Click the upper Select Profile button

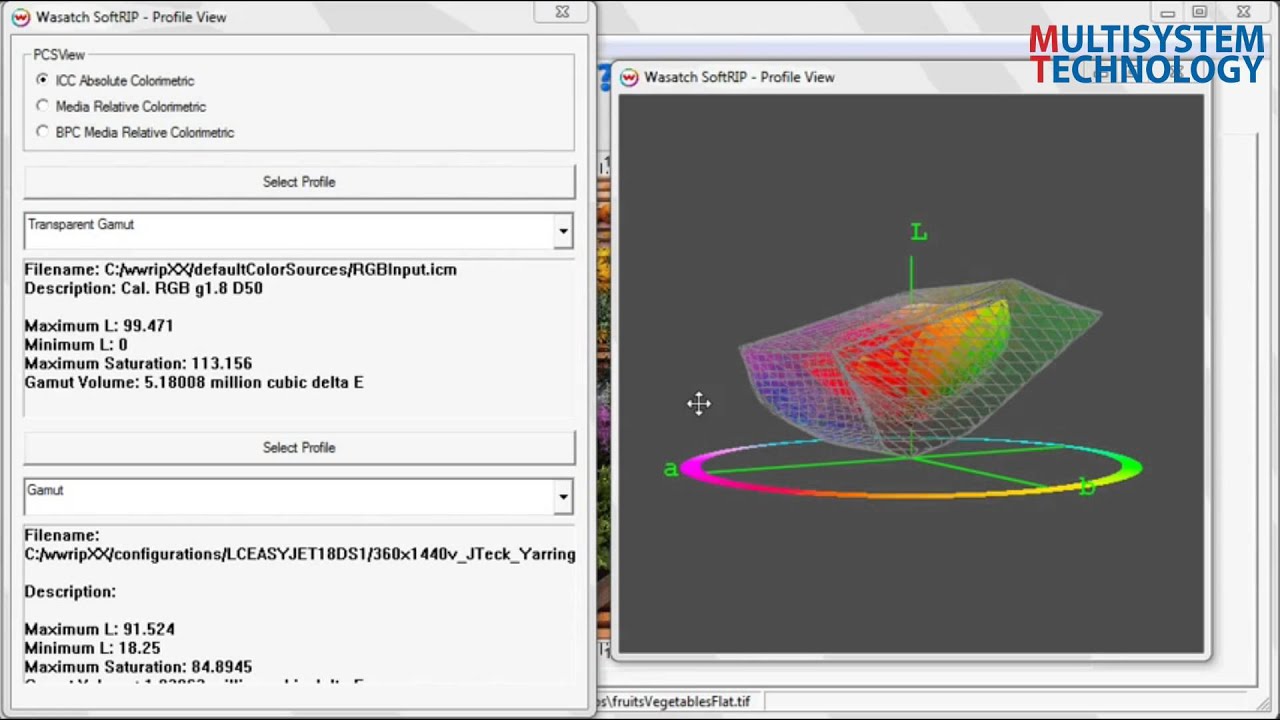pos(299,182)
